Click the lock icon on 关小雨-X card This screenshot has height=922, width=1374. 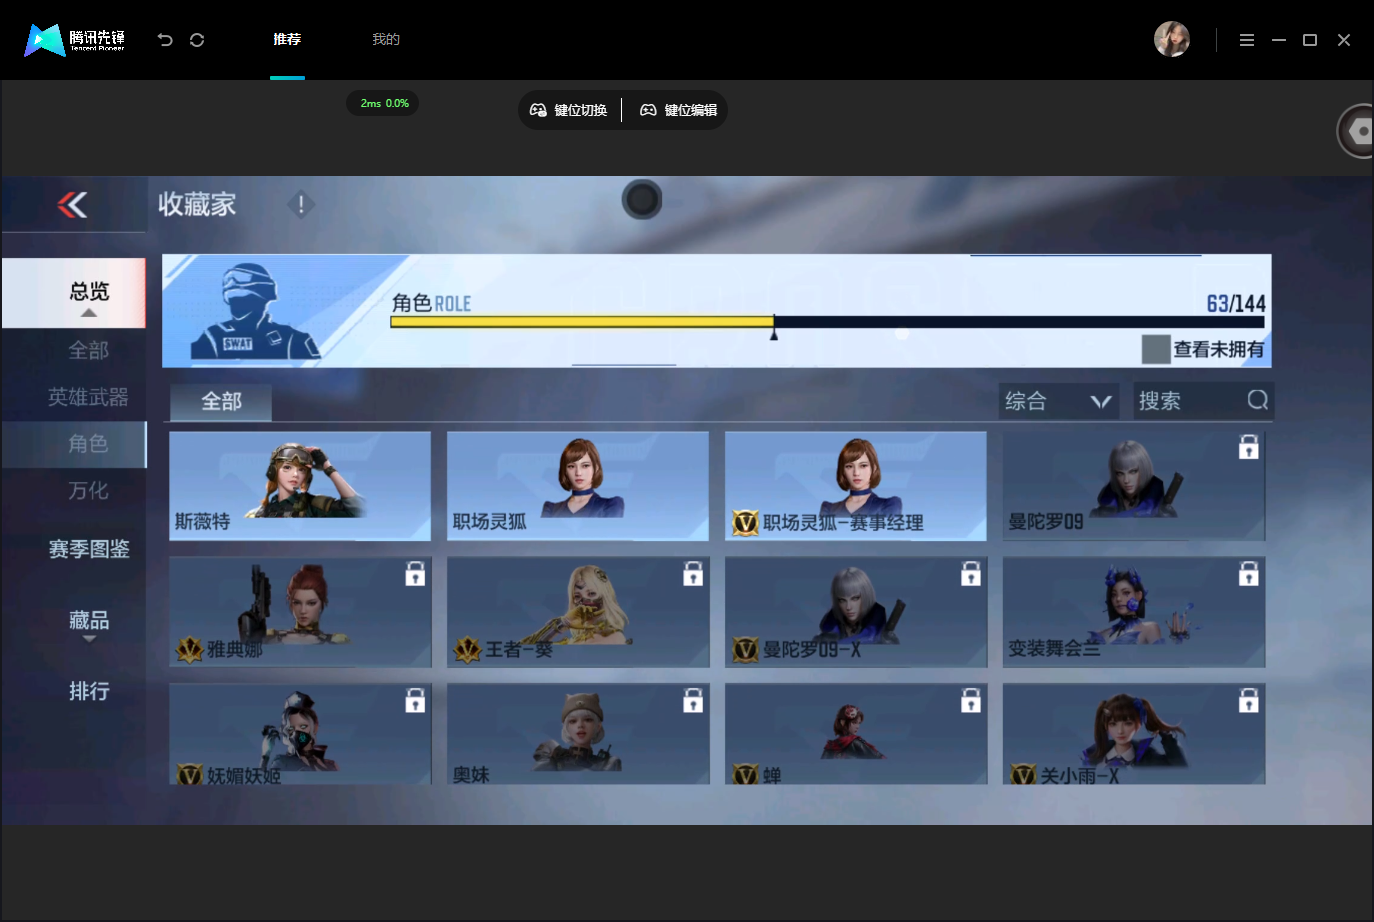1249,700
